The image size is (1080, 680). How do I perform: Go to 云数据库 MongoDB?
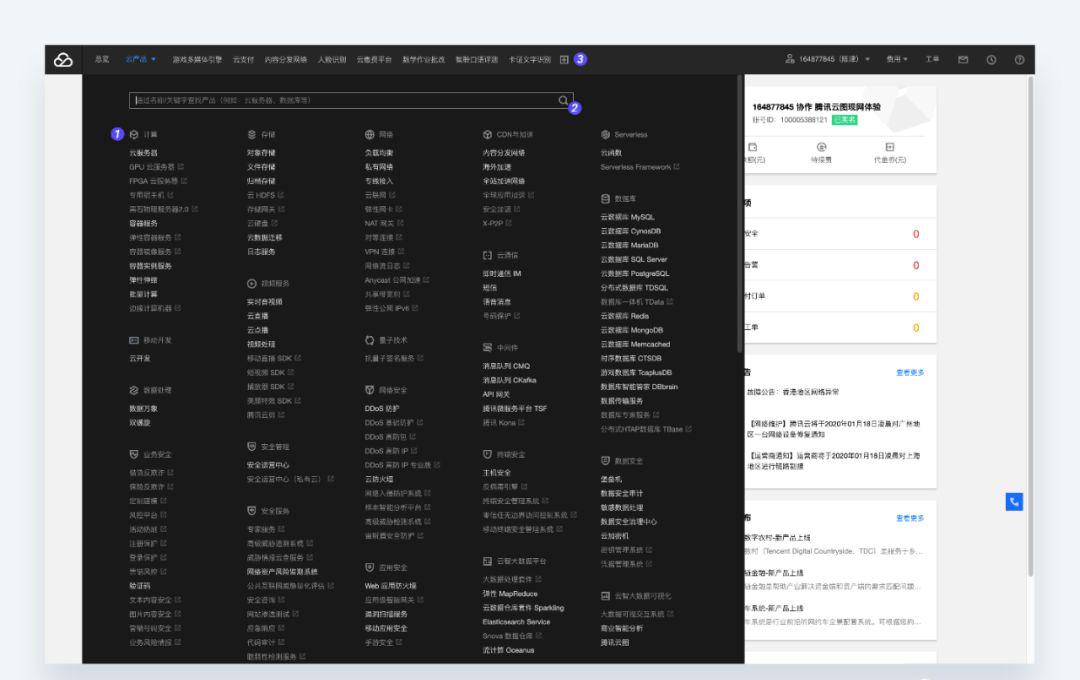point(632,330)
